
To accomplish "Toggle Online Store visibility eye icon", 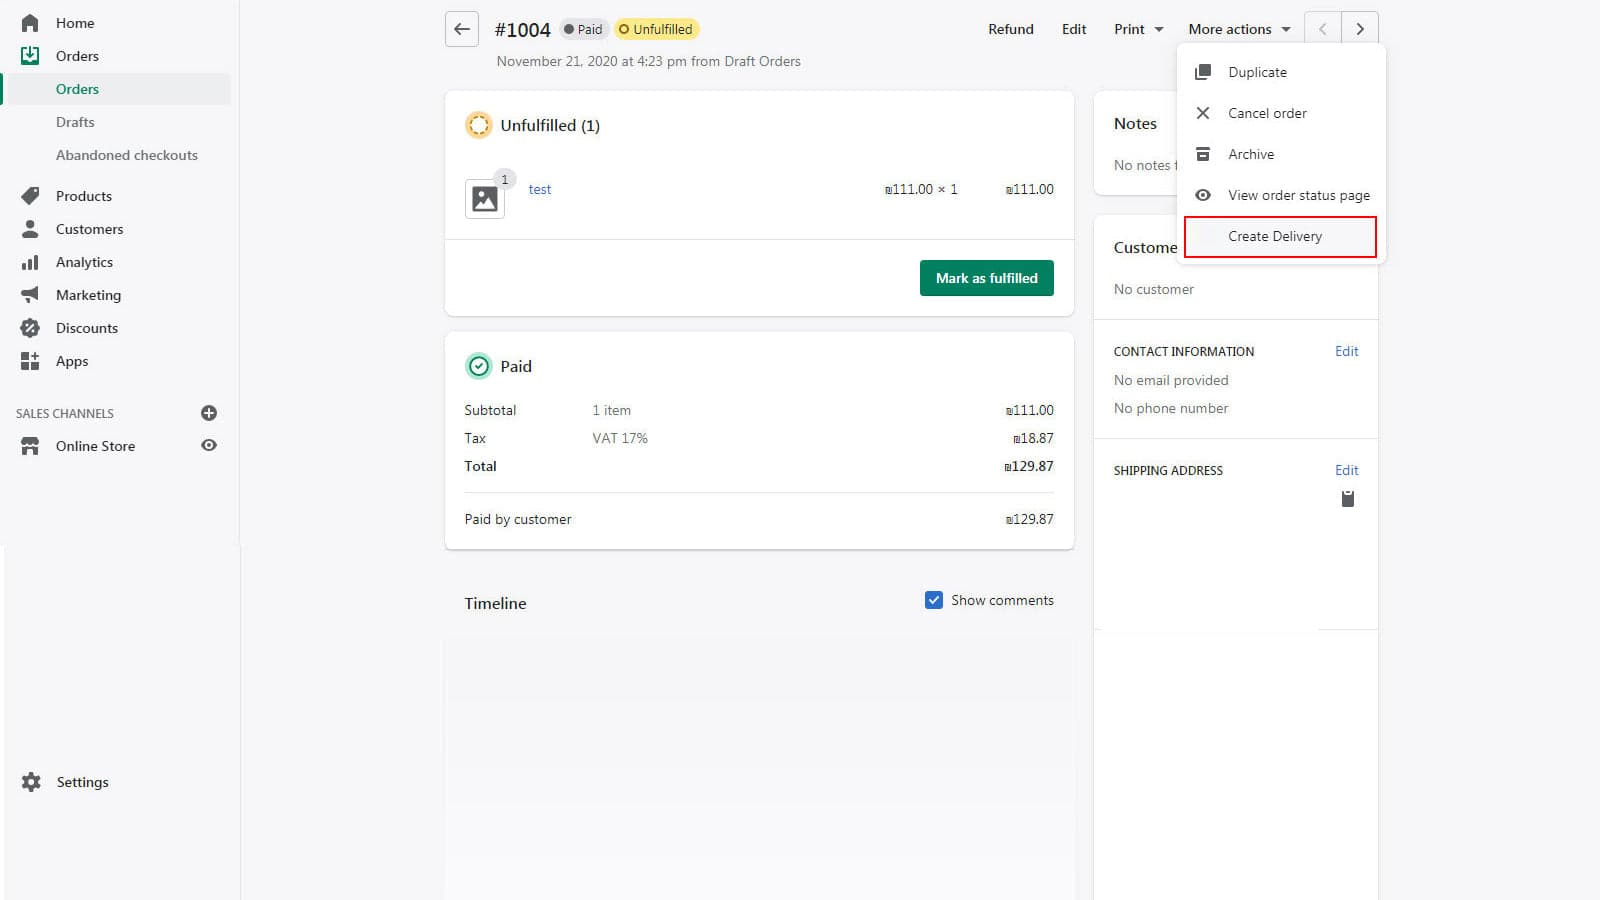I will pos(208,445).
